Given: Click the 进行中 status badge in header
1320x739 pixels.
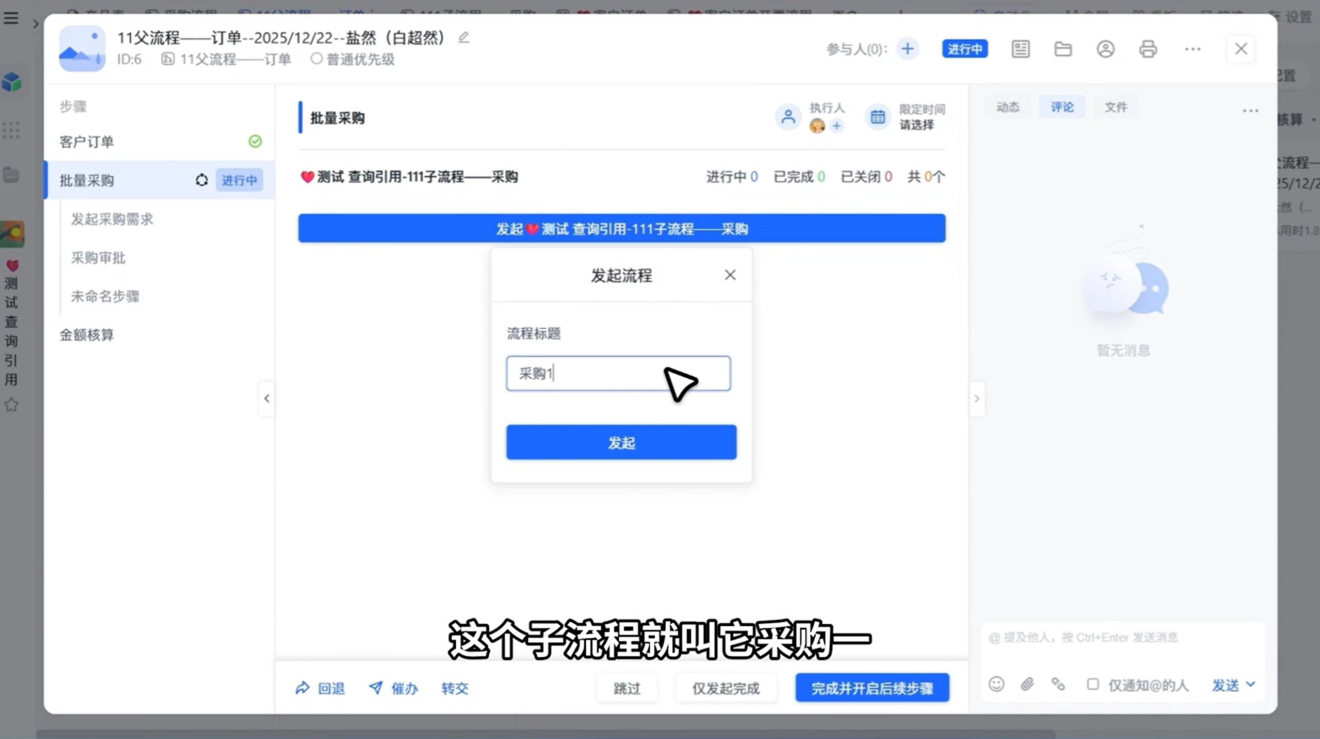Looking at the screenshot, I should tap(965, 49).
